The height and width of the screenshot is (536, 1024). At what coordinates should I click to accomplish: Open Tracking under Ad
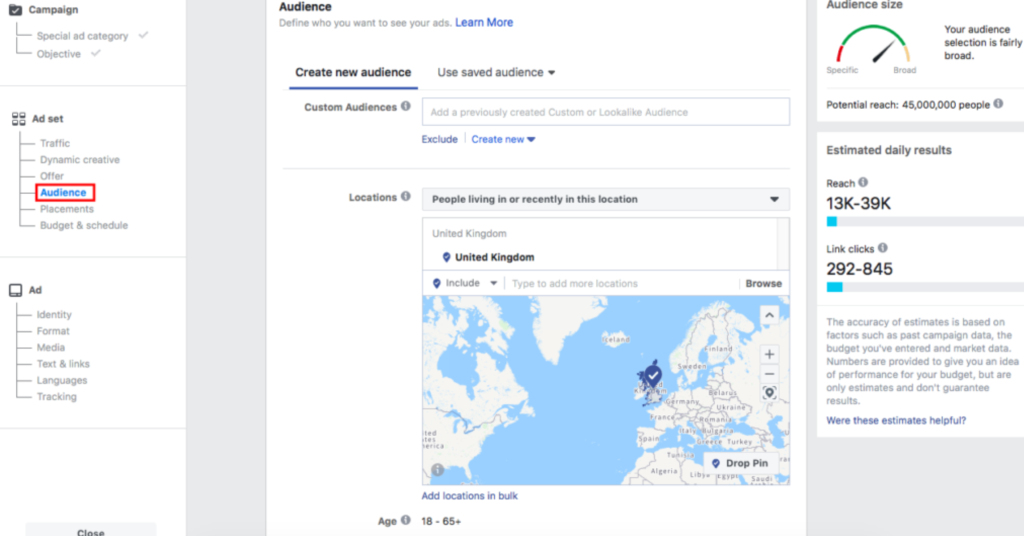(56, 396)
